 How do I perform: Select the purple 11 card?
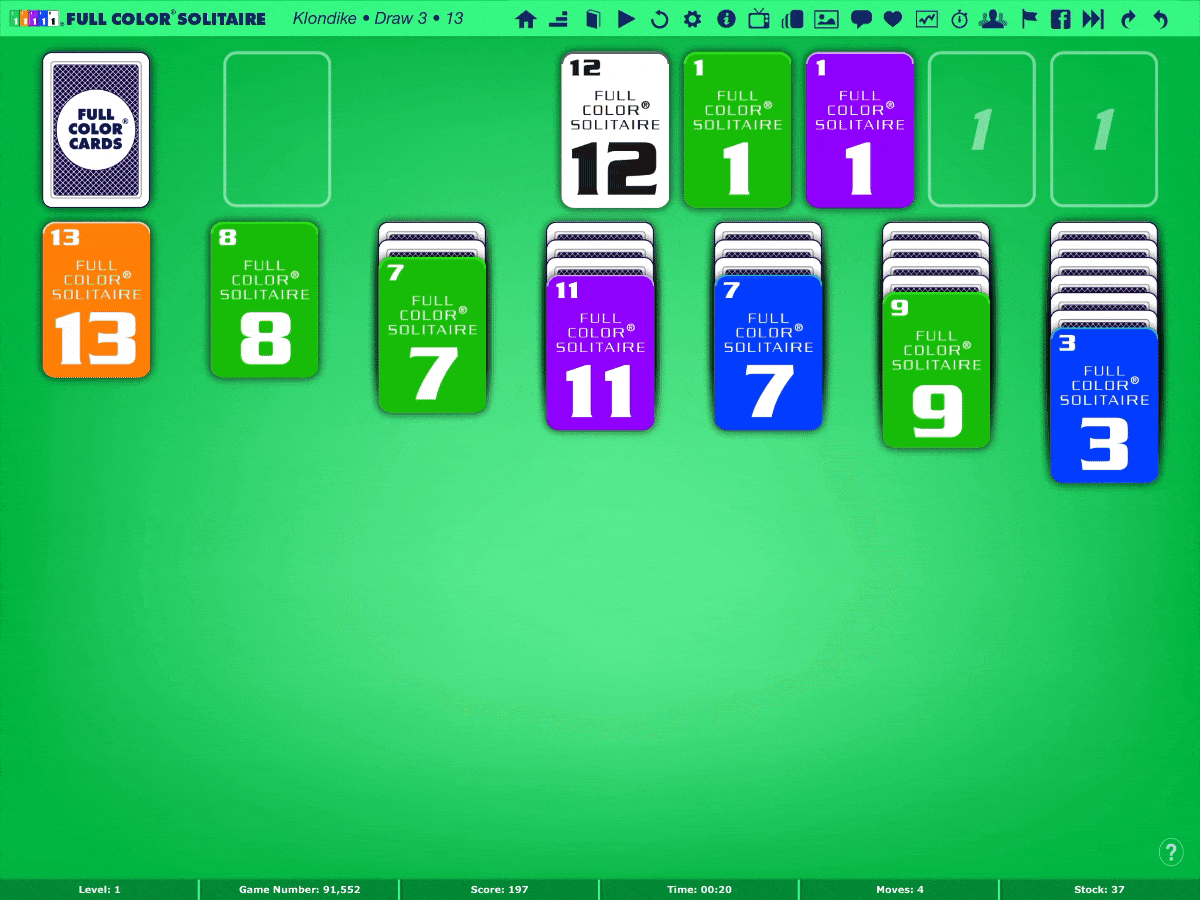[600, 352]
